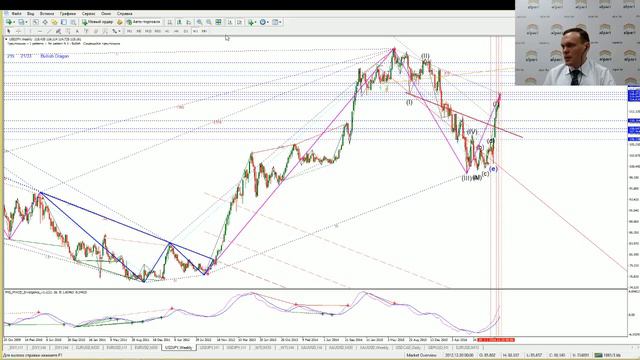
Task: Select the trendline tool
Action: click(49, 31)
